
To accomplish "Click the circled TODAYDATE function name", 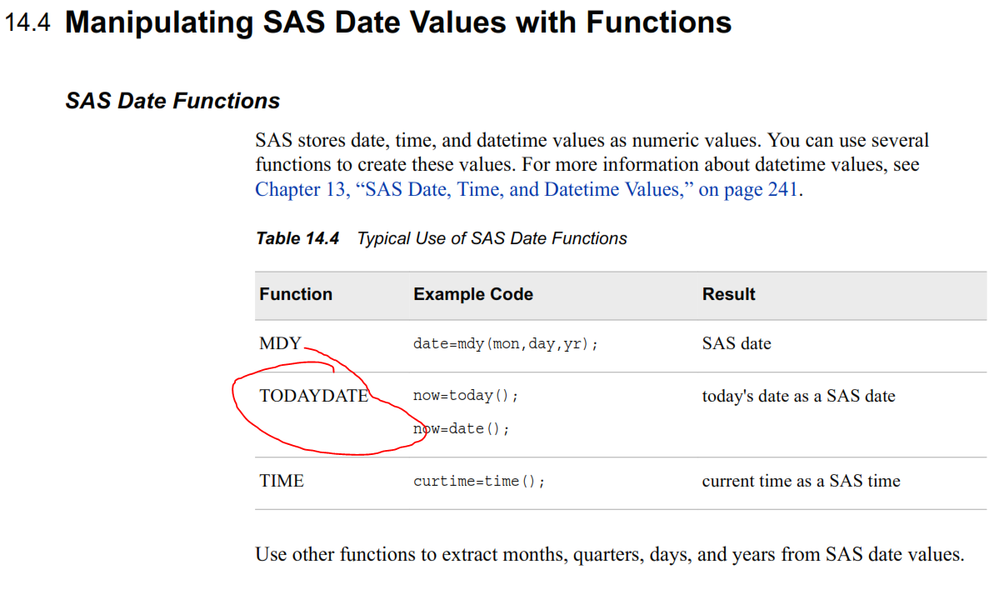I will 313,396.
